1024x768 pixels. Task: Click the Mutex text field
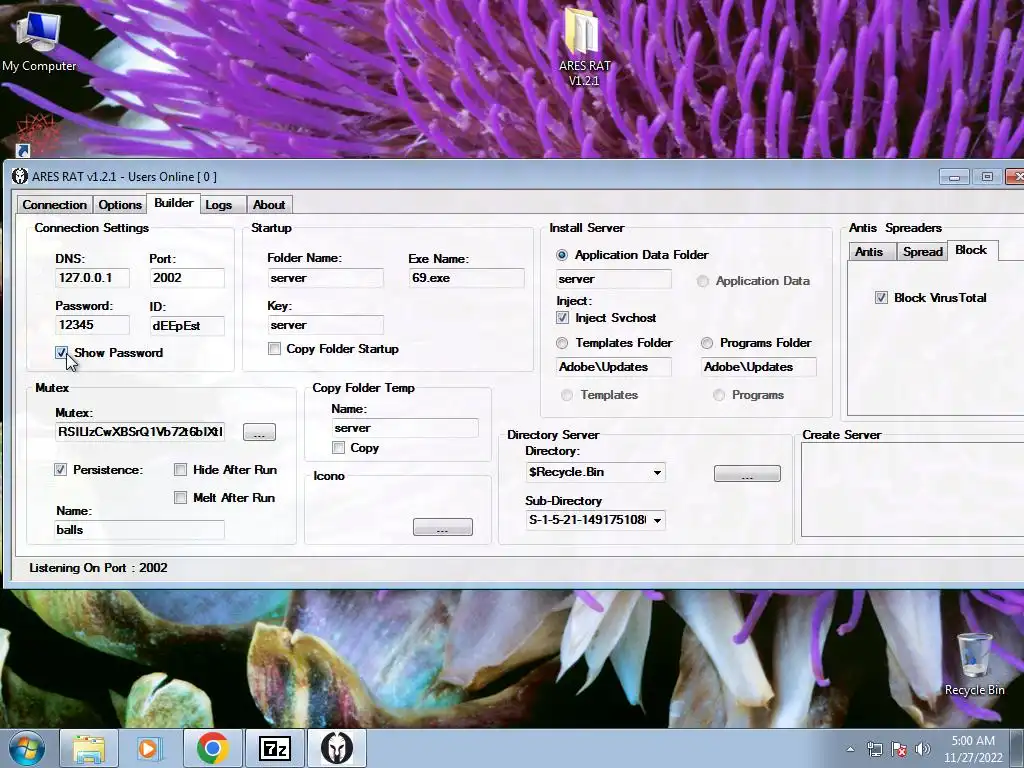(140, 432)
